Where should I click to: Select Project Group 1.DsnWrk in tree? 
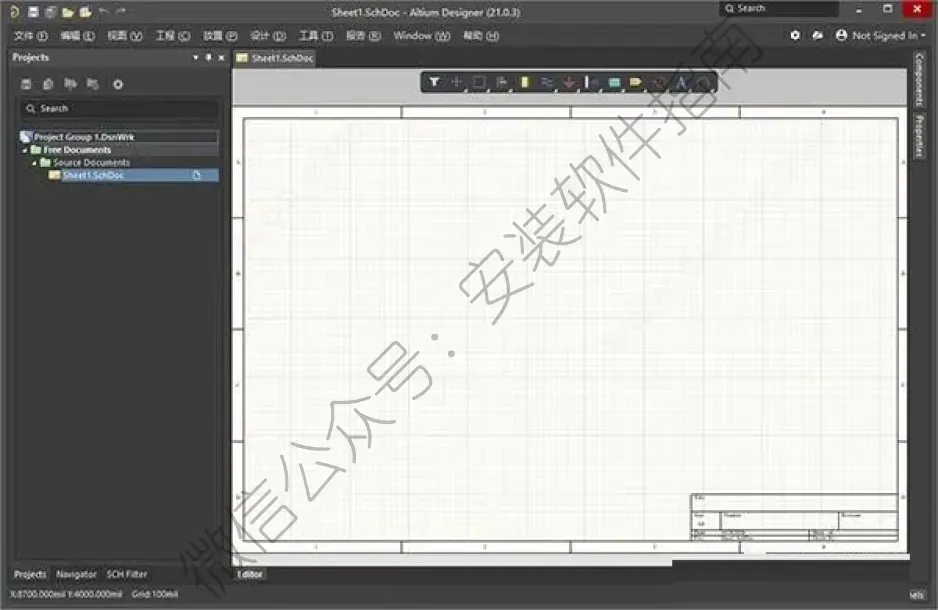118,137
